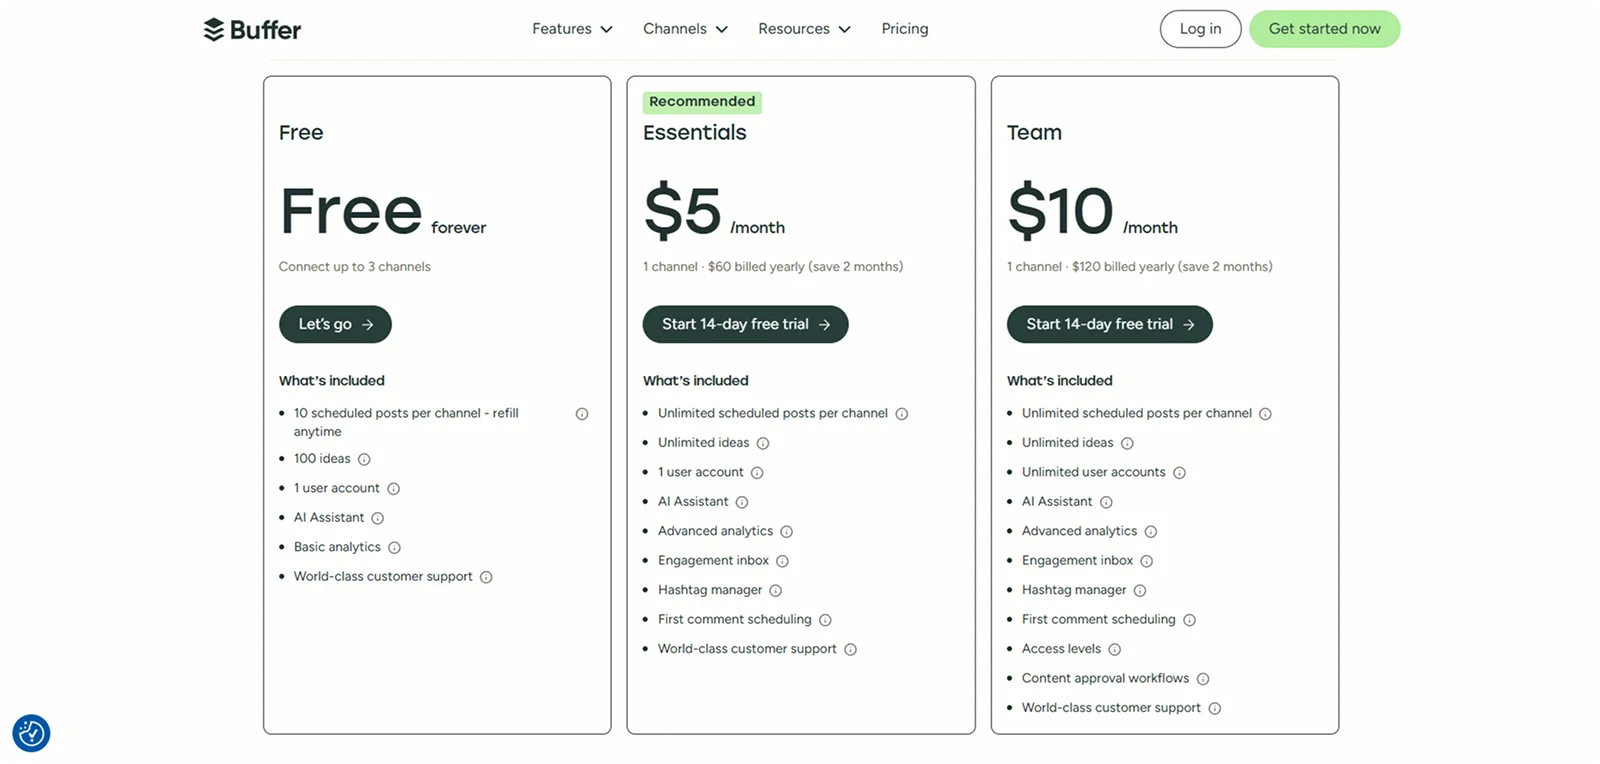Start 14-day free trial for Team plan
The width and height of the screenshot is (1600, 764).
[x=1109, y=324]
